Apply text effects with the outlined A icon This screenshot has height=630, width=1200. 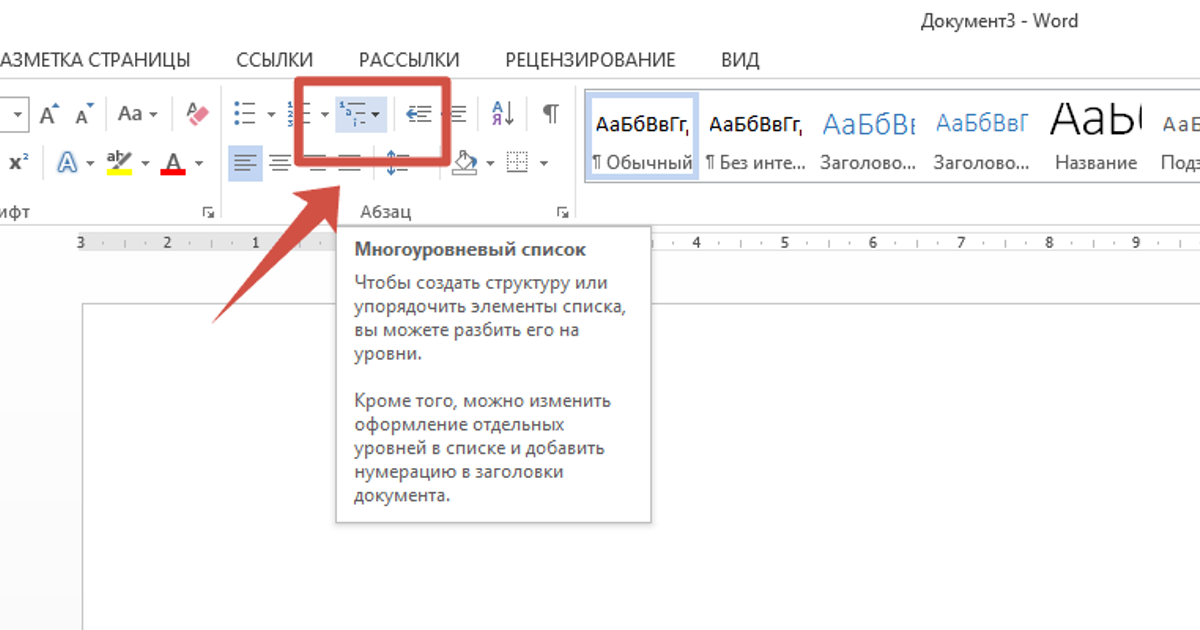pyautogui.click(x=68, y=162)
